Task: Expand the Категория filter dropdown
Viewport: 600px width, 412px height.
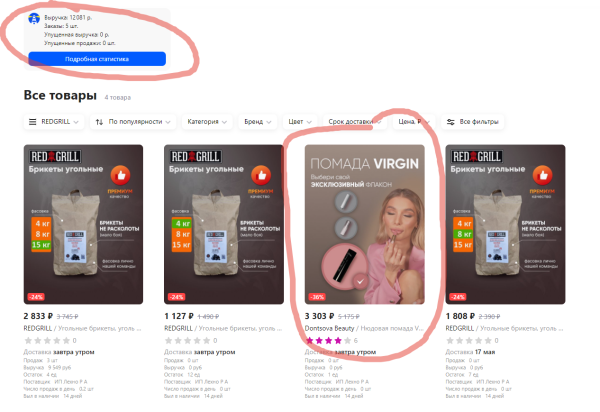Action: [207, 122]
